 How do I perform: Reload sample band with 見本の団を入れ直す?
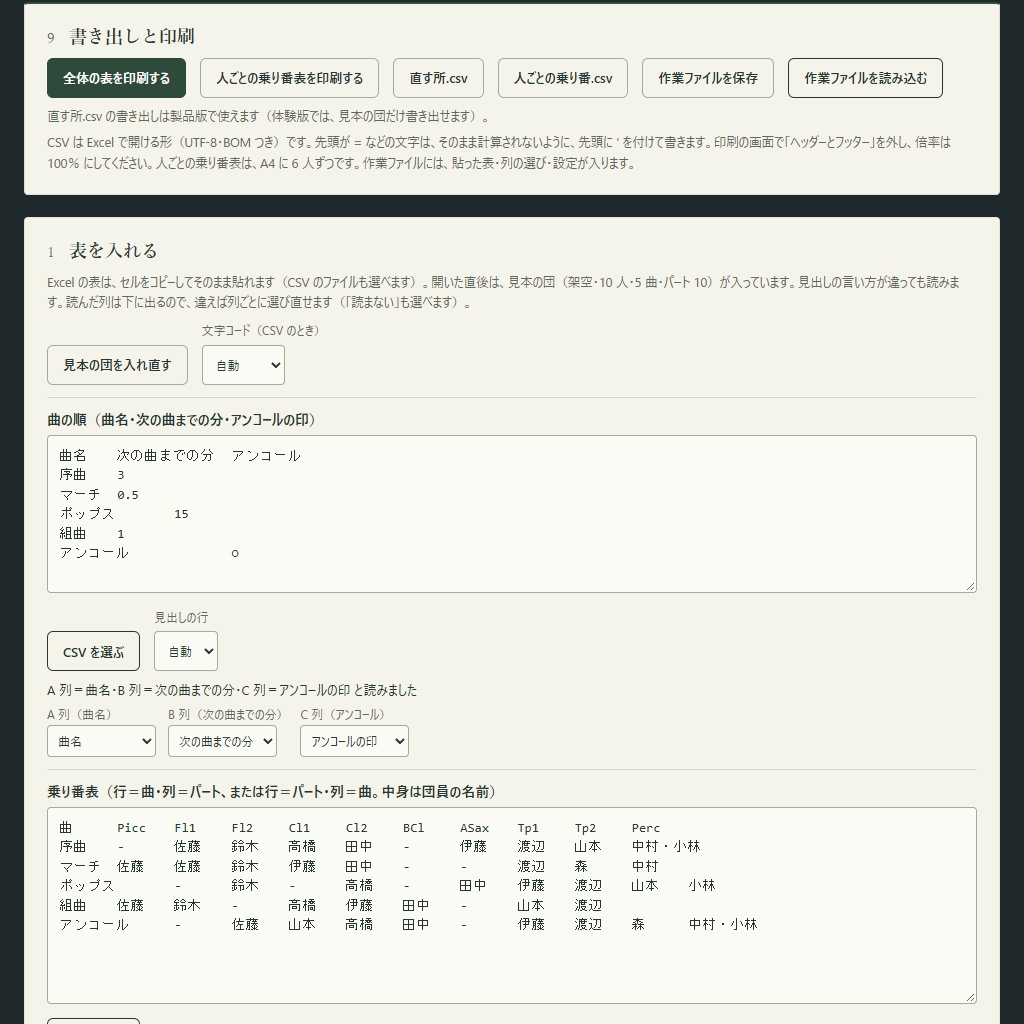(x=118, y=365)
